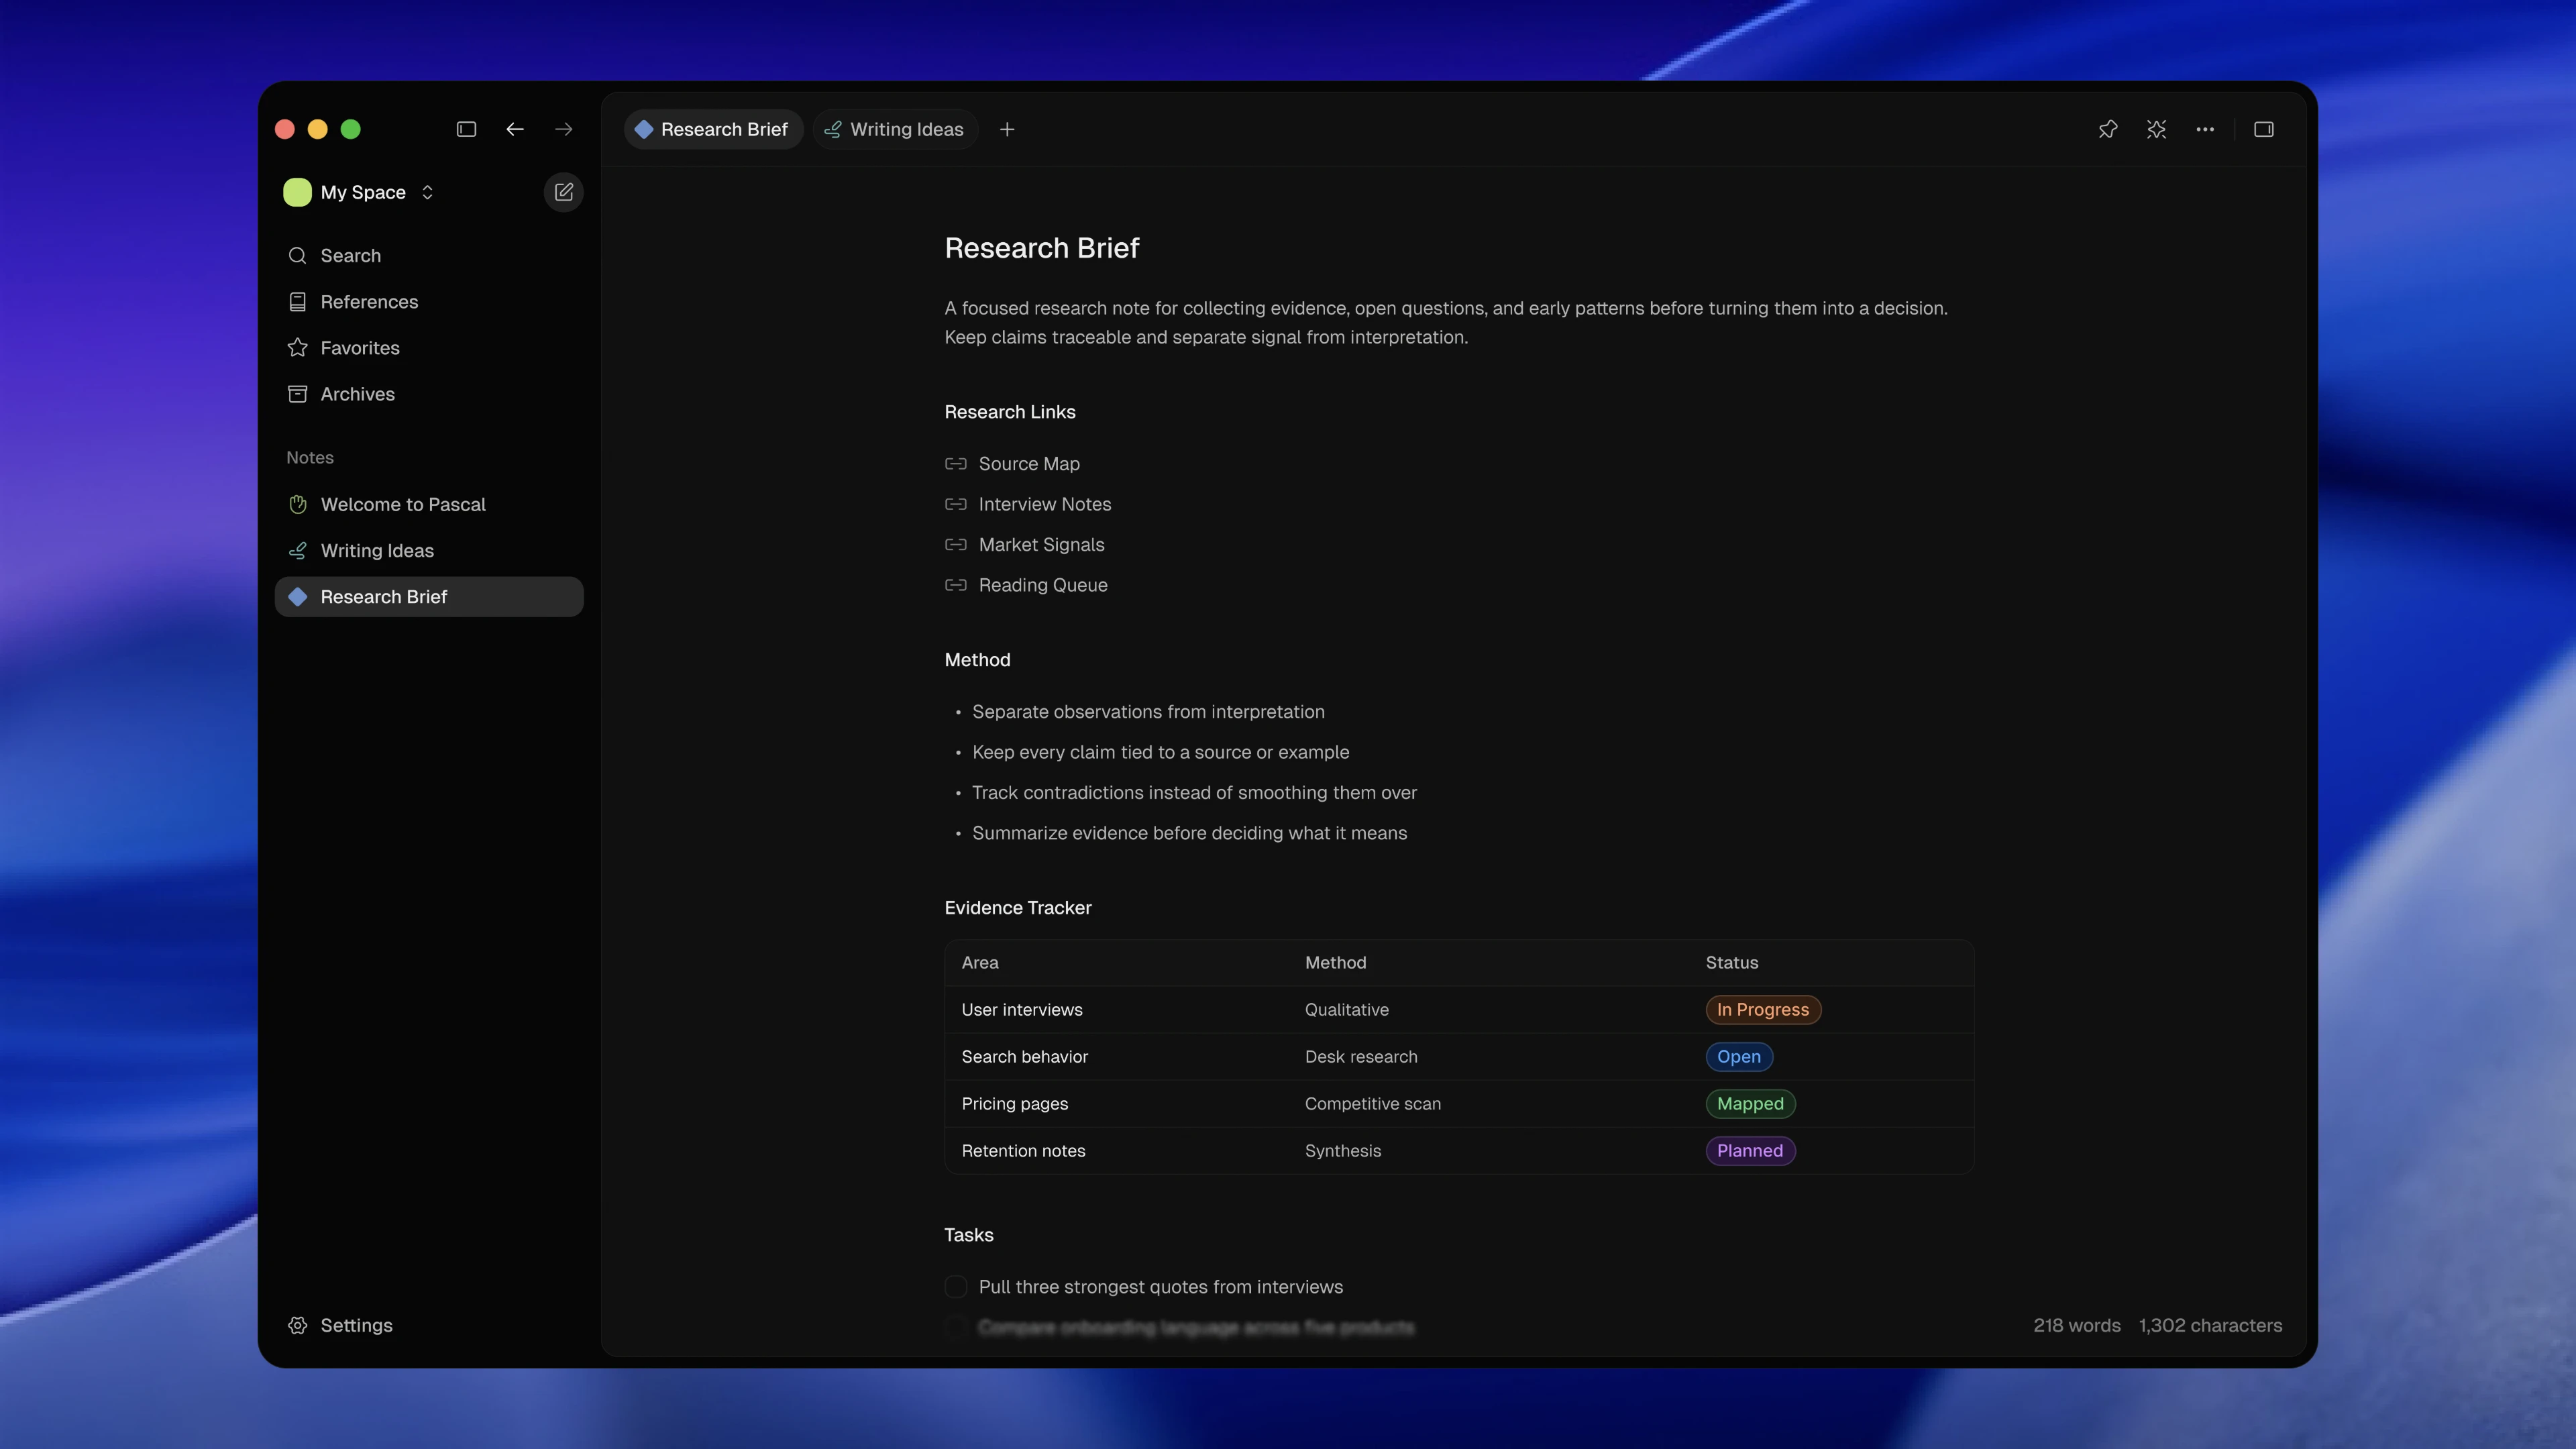Click the Pricing pages table cell
The image size is (2576, 1449).
[x=1015, y=1104]
